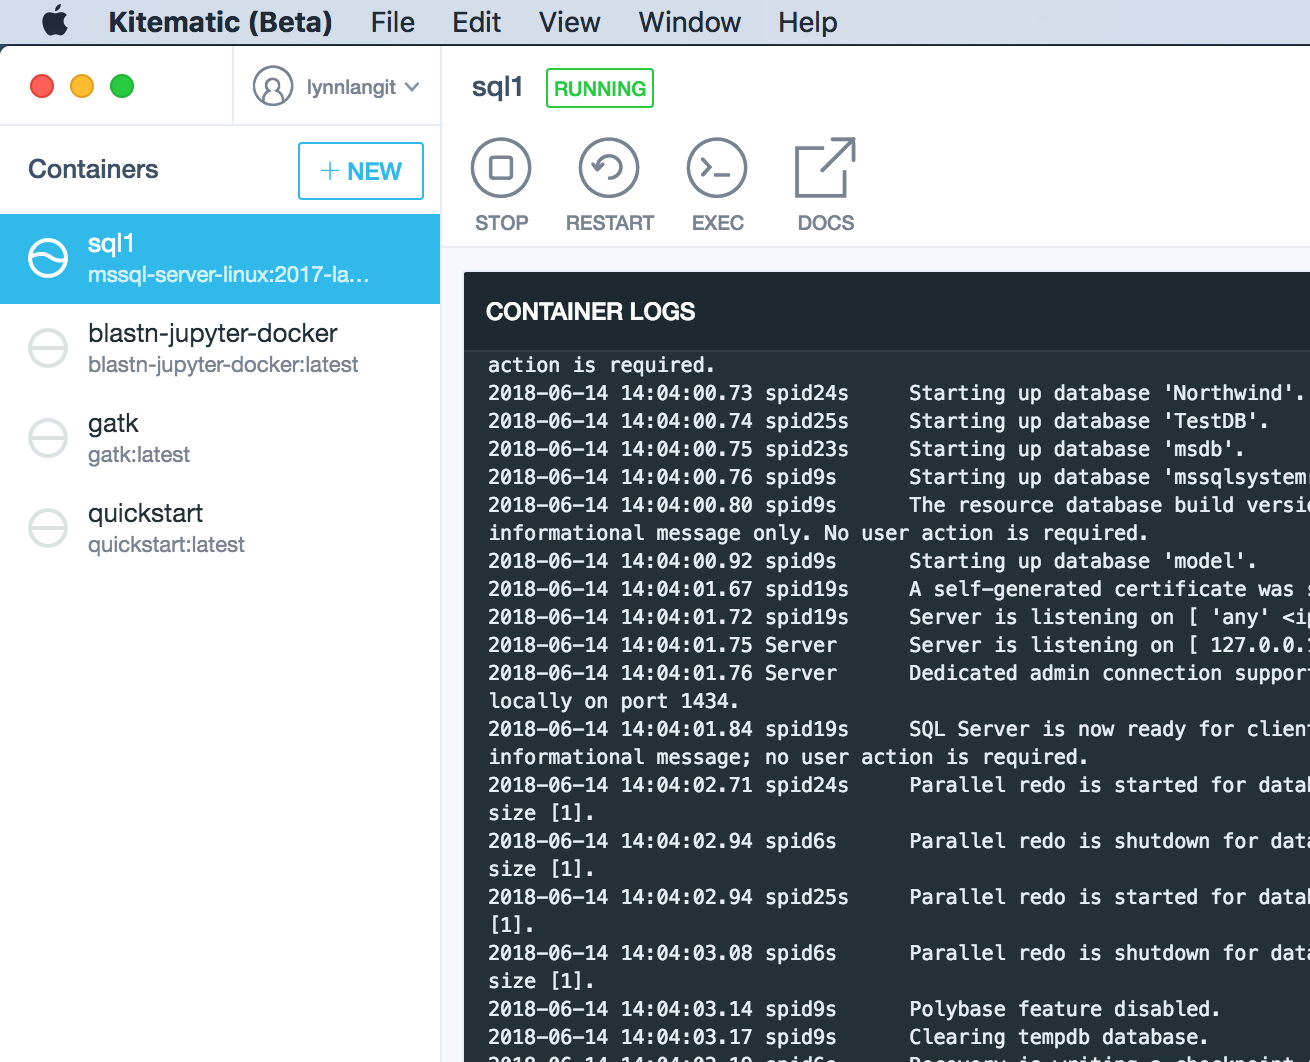The height and width of the screenshot is (1062, 1310).
Task: Click the sql1 running status icon
Action: 48,258
